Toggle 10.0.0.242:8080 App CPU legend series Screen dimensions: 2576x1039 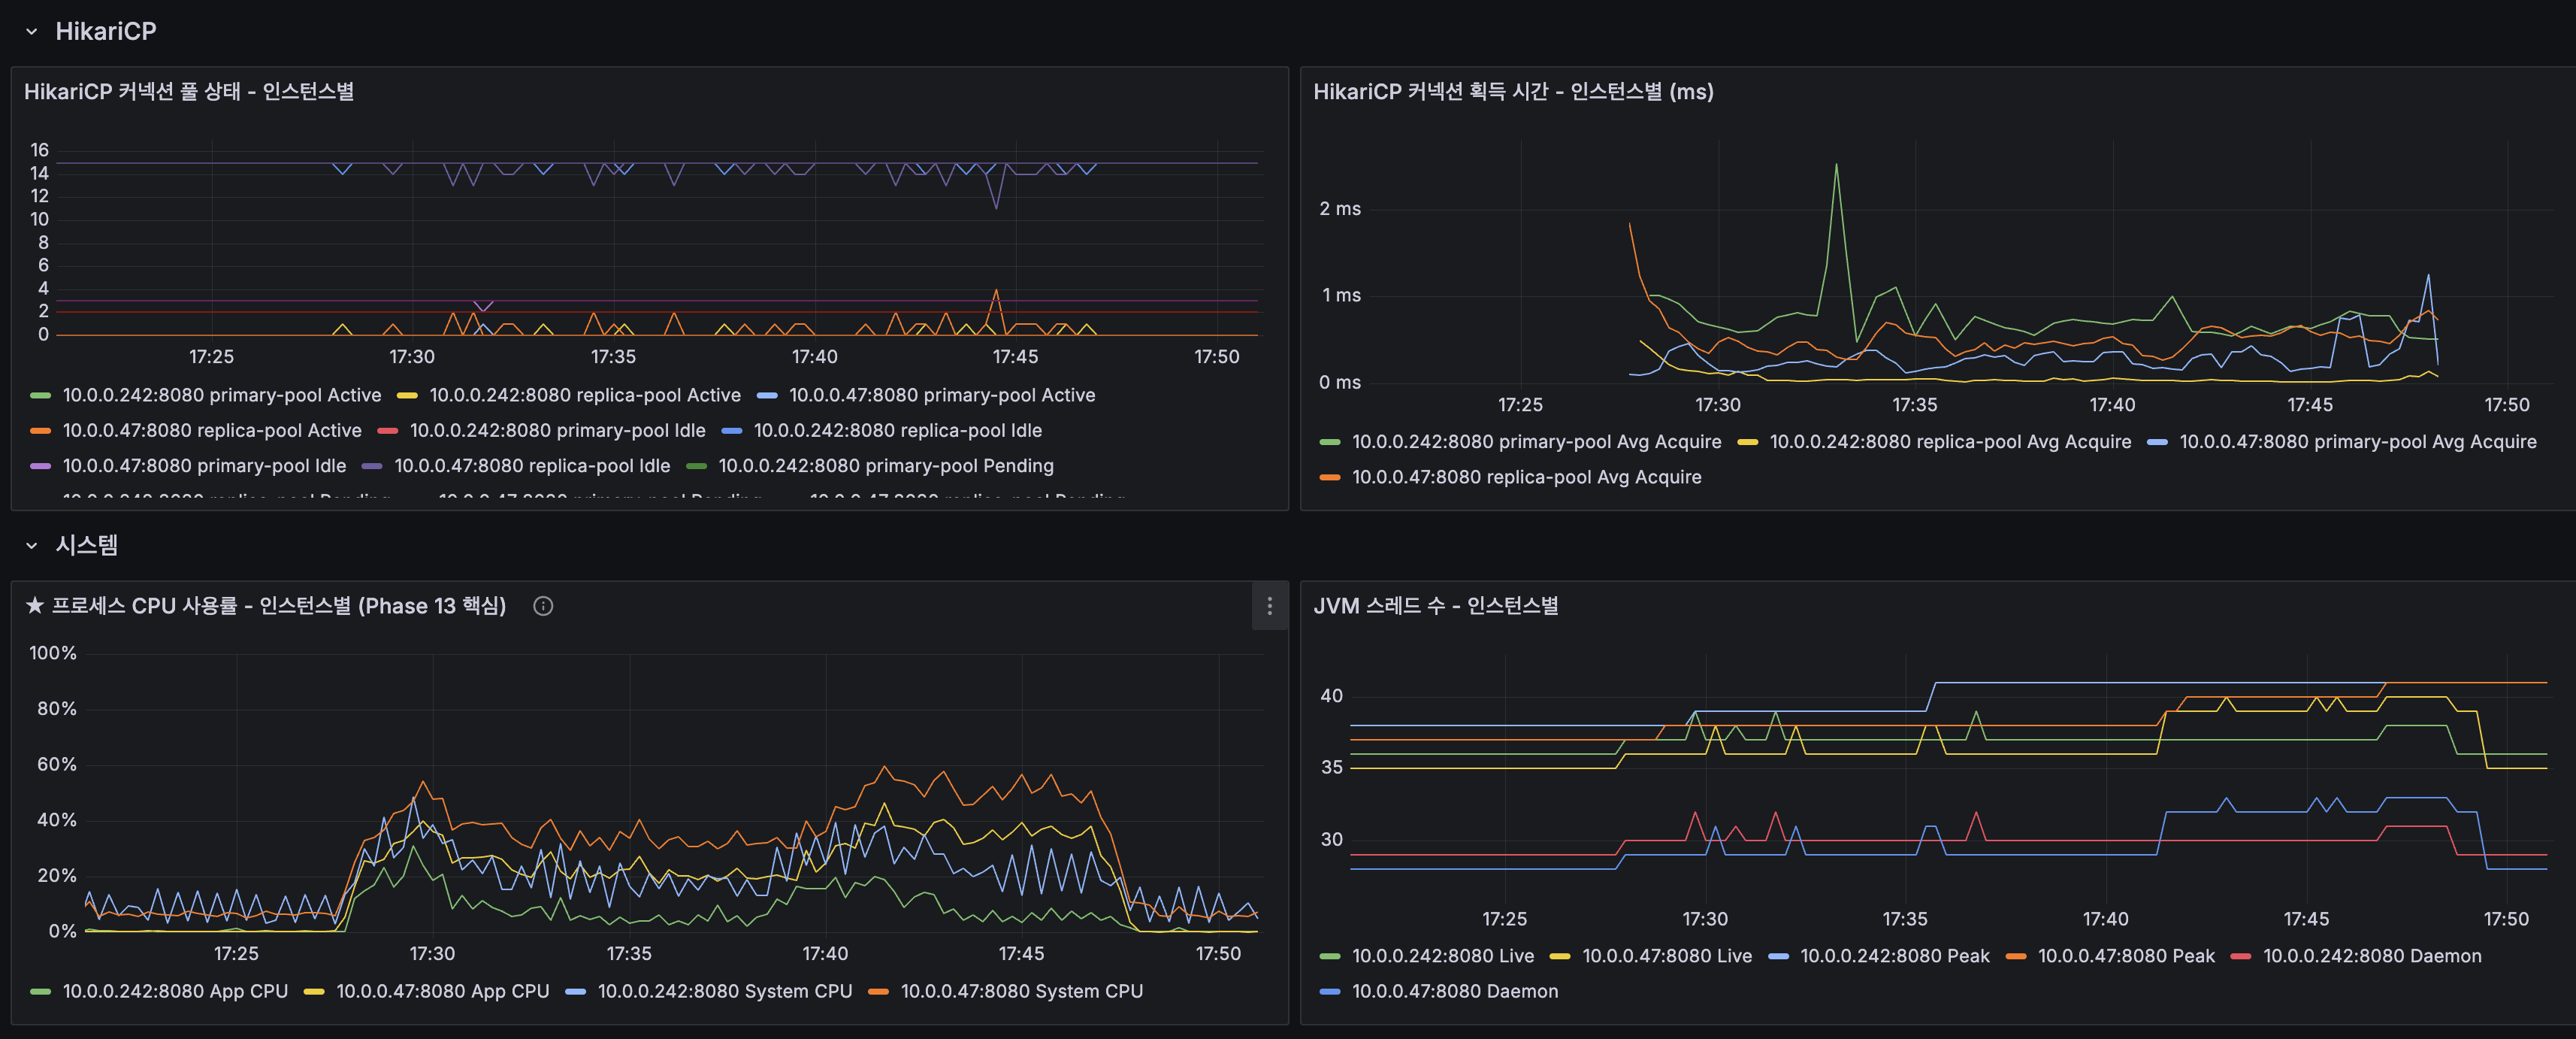(174, 991)
